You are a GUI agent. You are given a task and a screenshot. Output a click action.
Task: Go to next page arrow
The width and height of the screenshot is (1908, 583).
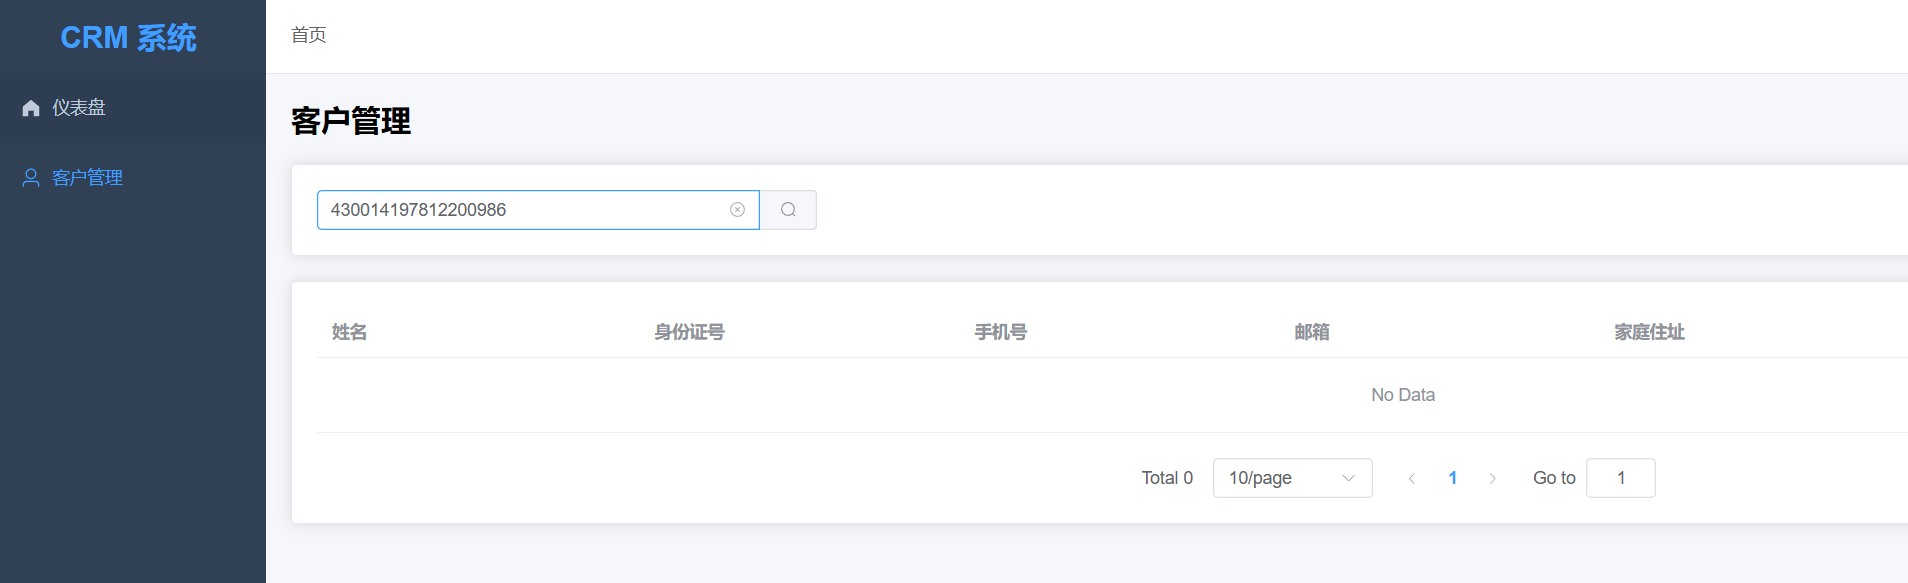(x=1492, y=478)
